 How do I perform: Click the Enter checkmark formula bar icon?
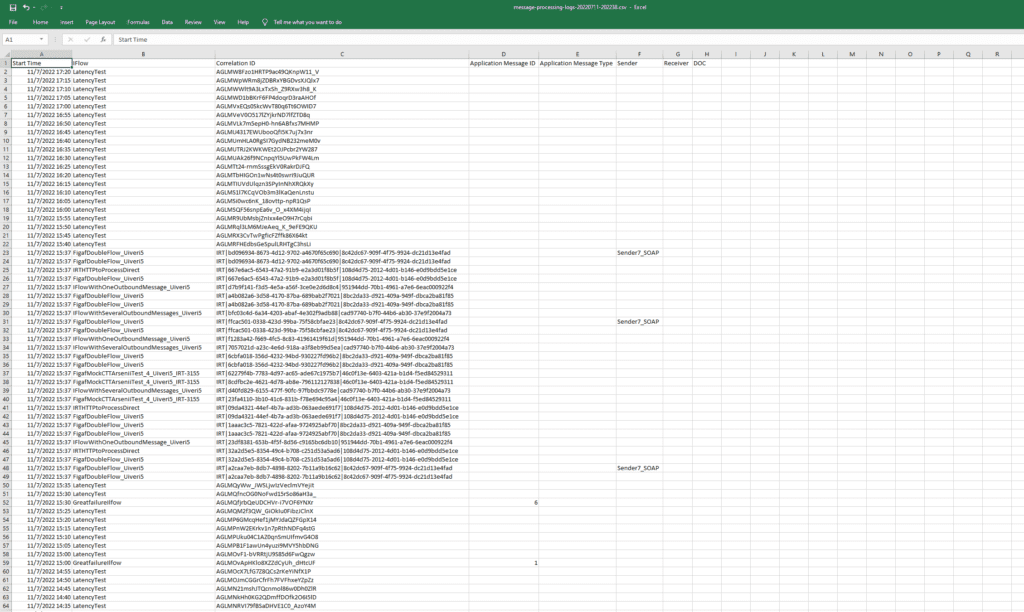(x=87, y=40)
